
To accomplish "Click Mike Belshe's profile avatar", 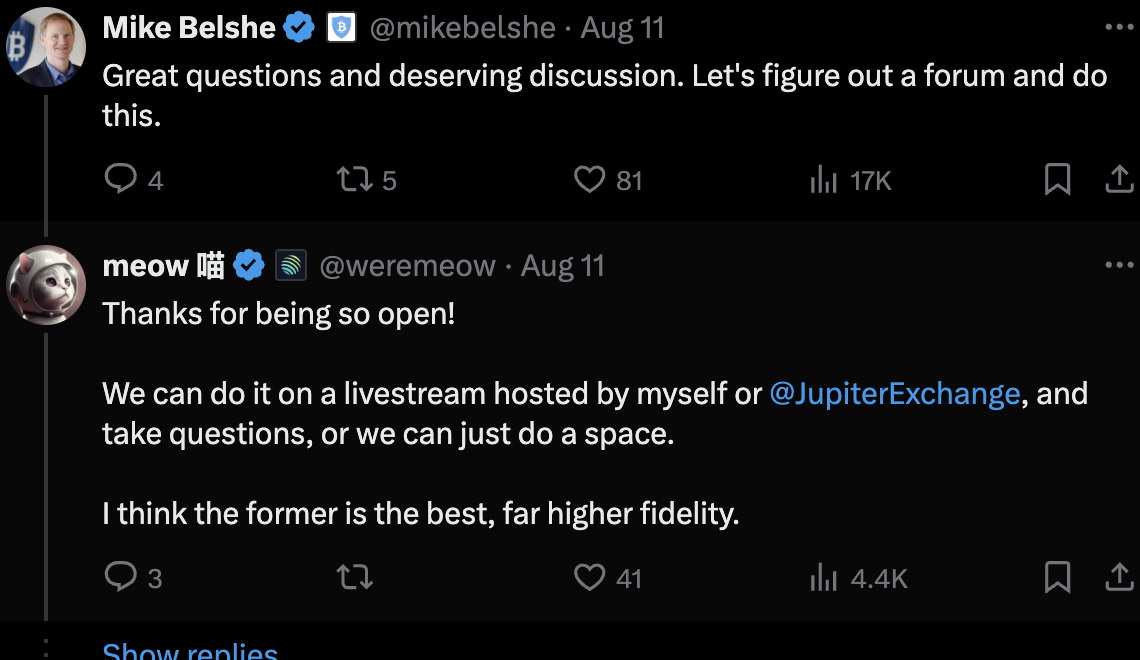I will (x=46, y=46).
